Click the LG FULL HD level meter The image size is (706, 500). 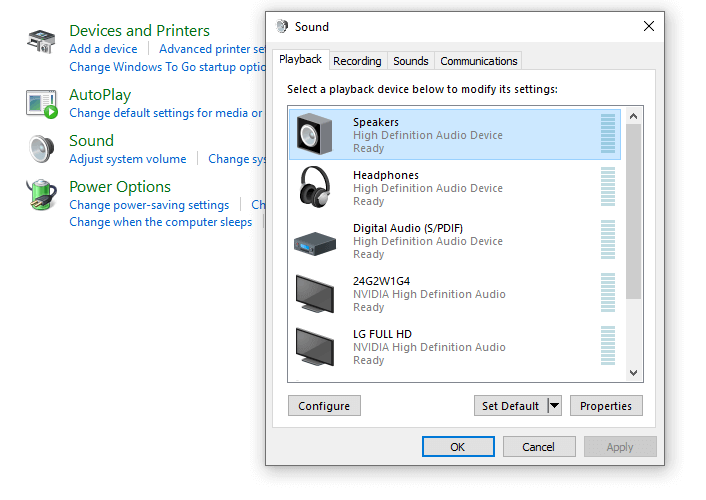click(608, 345)
